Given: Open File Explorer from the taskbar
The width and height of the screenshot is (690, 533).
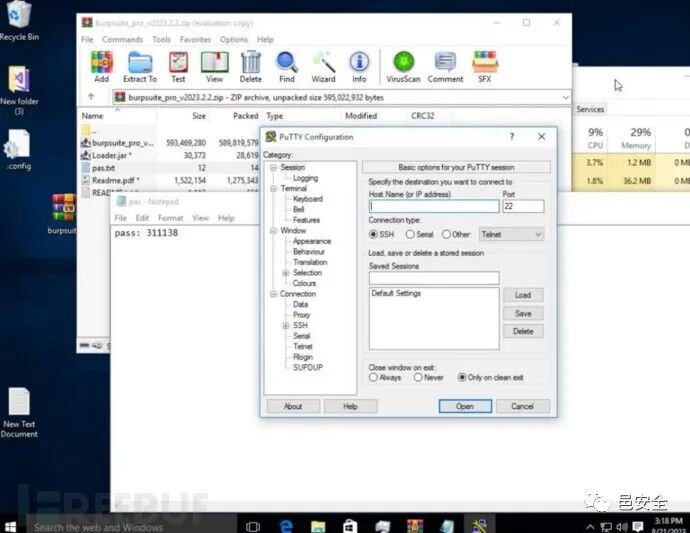Looking at the screenshot, I should coord(318,526).
